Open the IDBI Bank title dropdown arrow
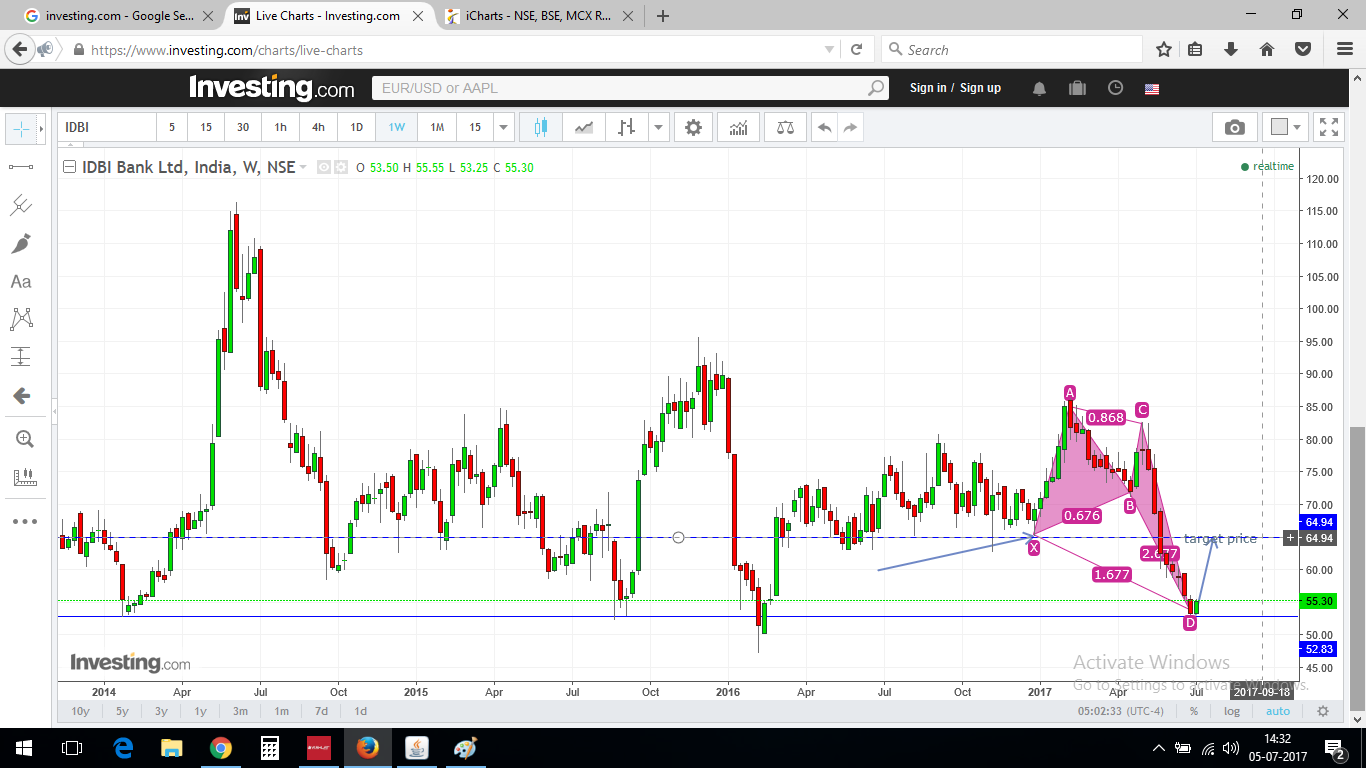Screen dimensions: 1366x768 click(x=304, y=168)
